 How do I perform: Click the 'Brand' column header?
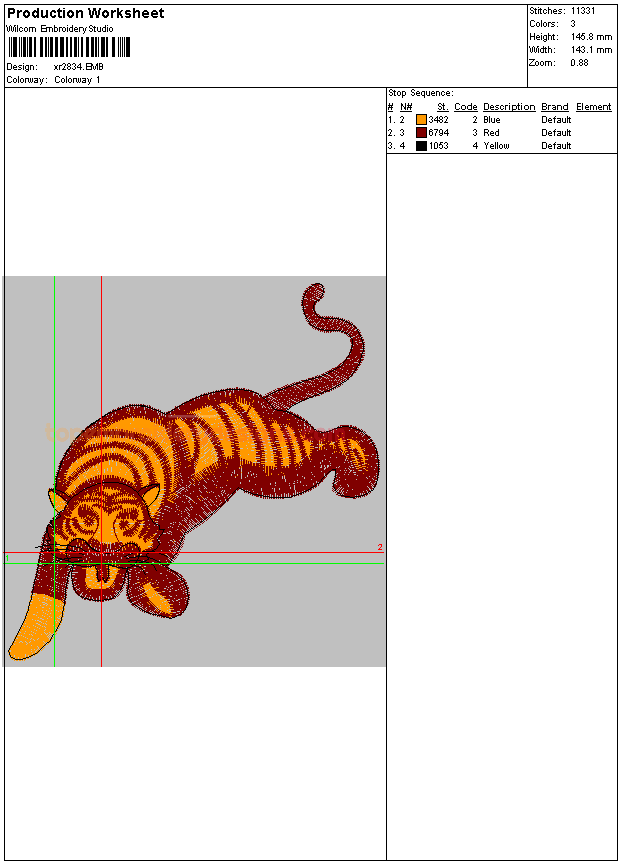coord(555,107)
